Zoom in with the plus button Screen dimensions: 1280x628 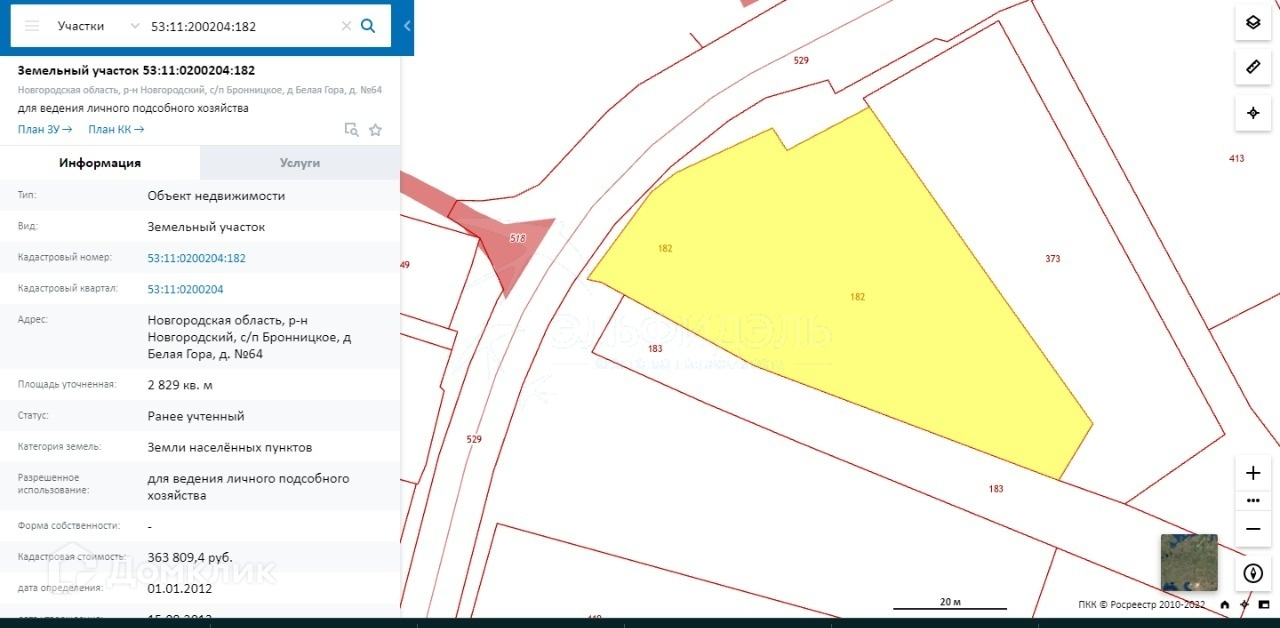pos(1252,473)
